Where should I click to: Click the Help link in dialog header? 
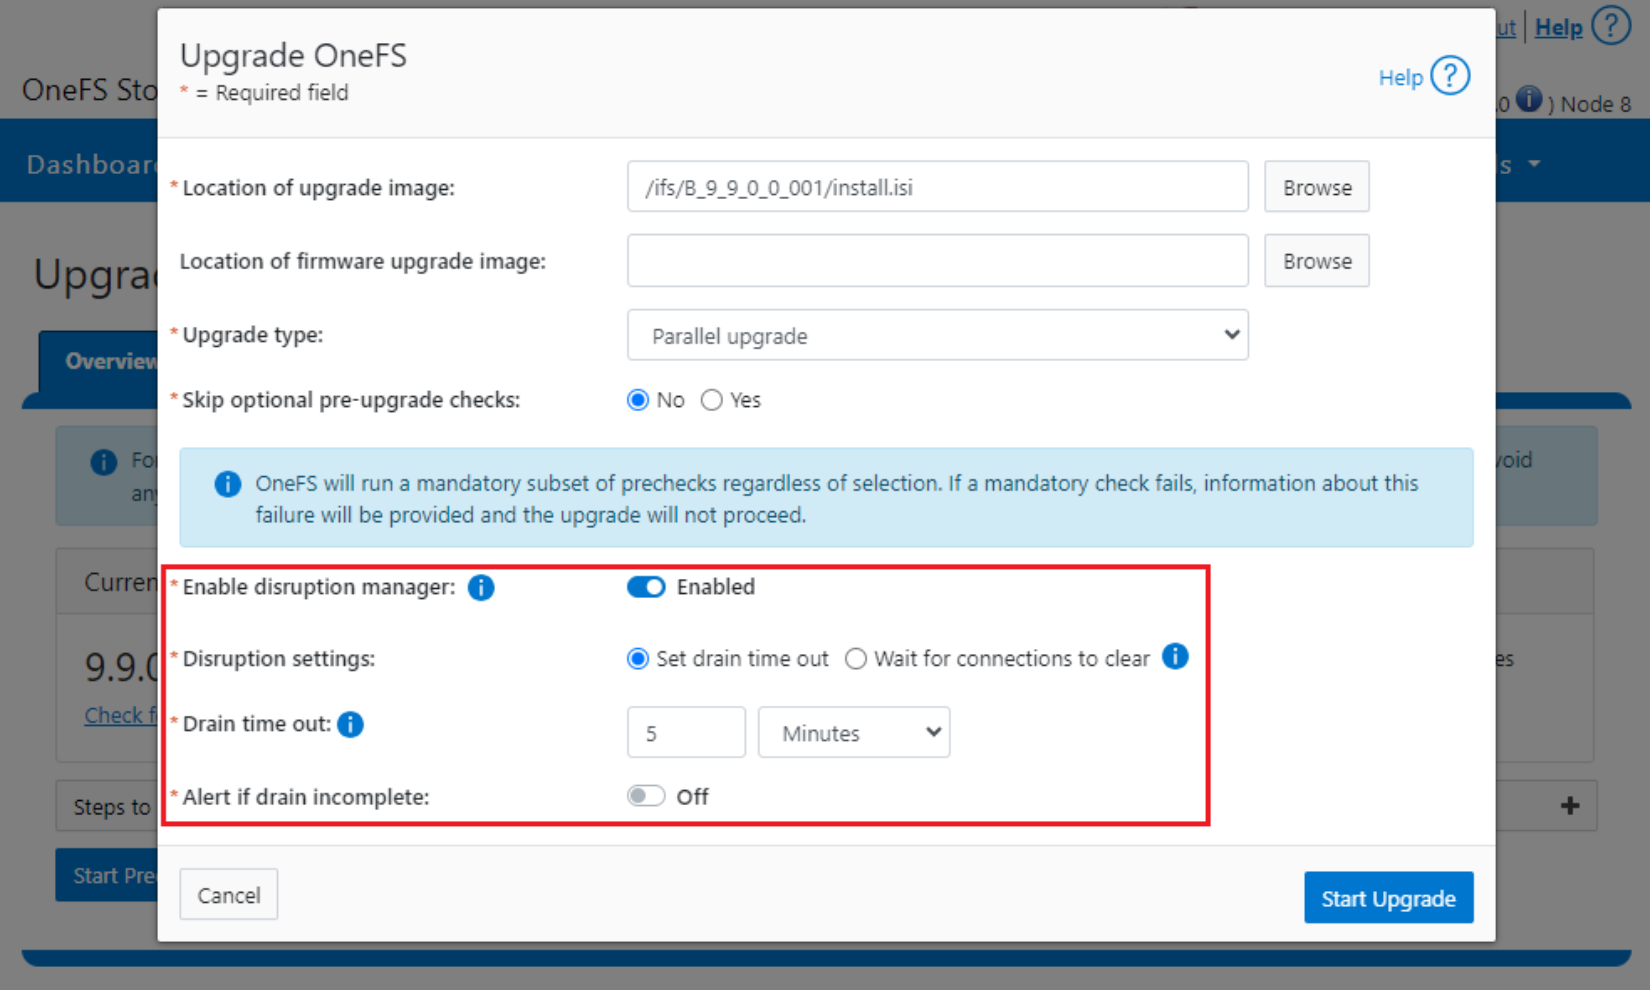point(1400,77)
